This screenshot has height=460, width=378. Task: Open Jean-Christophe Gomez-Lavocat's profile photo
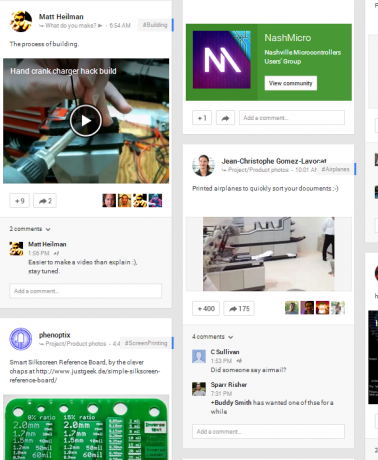(x=203, y=165)
